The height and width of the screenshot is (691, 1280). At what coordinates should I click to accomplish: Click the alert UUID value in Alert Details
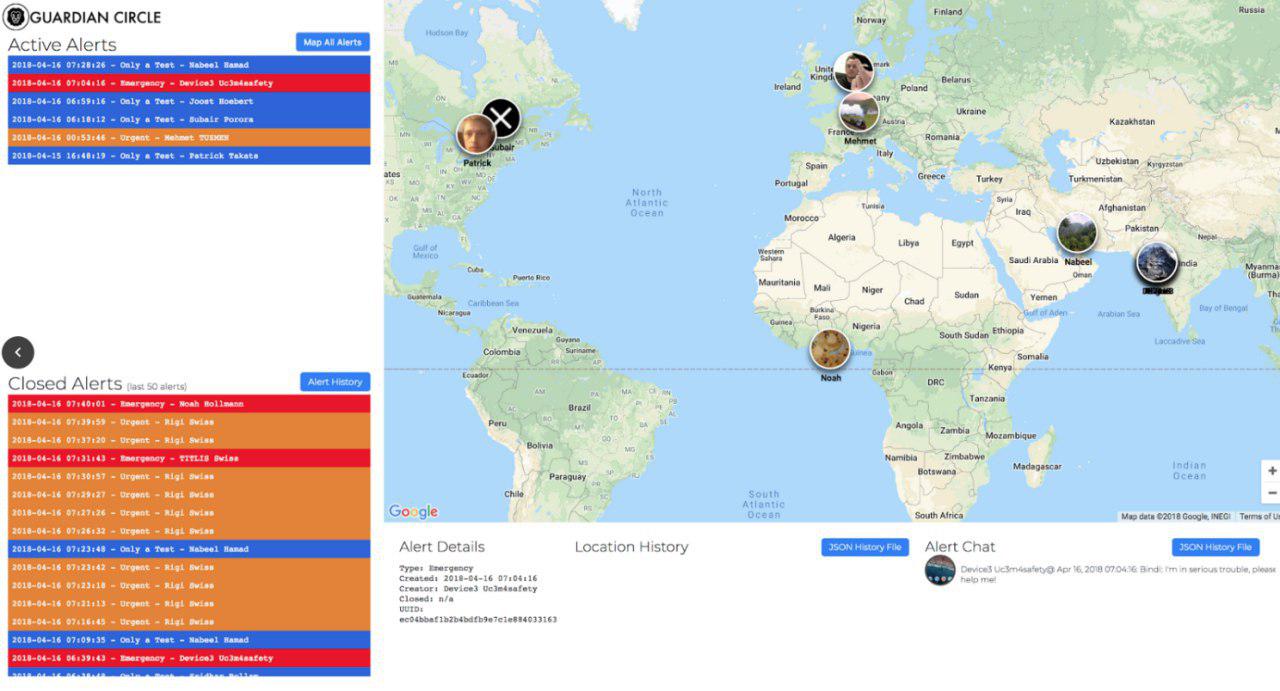[x=478, y=619]
